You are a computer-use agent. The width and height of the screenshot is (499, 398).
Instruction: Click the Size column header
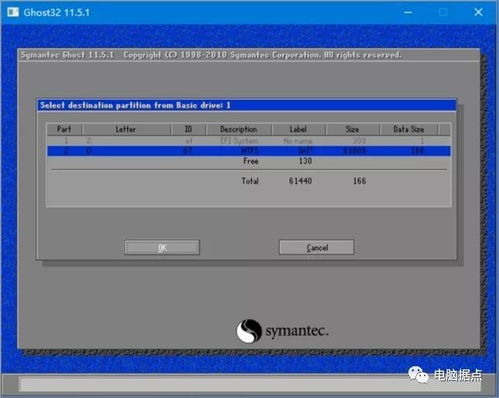[352, 129]
